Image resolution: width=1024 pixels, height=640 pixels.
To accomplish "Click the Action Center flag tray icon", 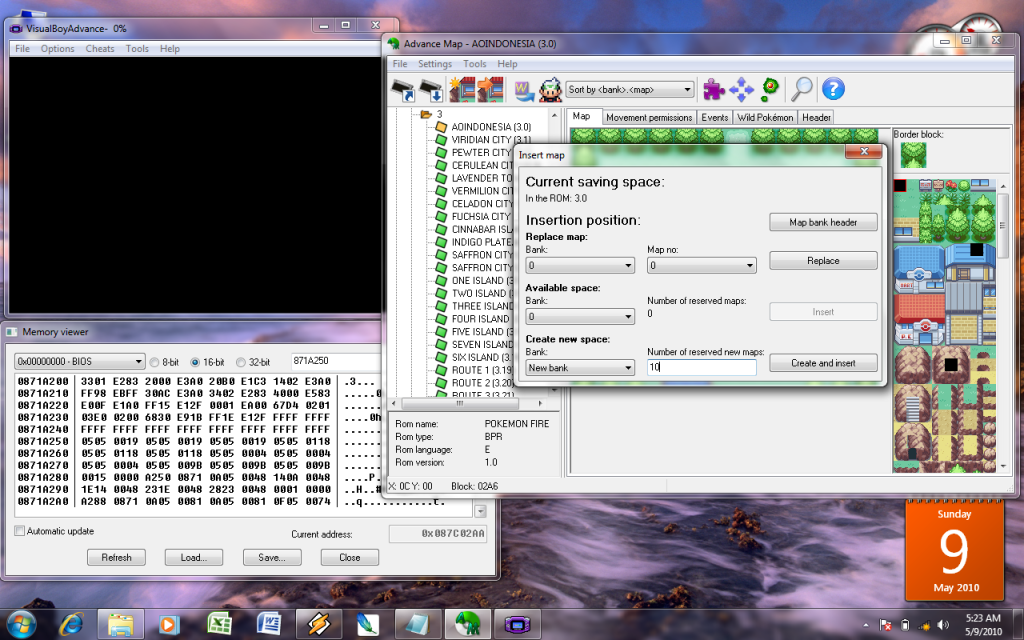I will pos(886,624).
